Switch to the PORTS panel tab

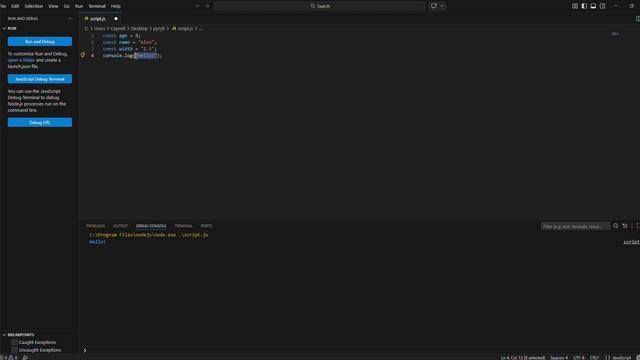coord(206,226)
